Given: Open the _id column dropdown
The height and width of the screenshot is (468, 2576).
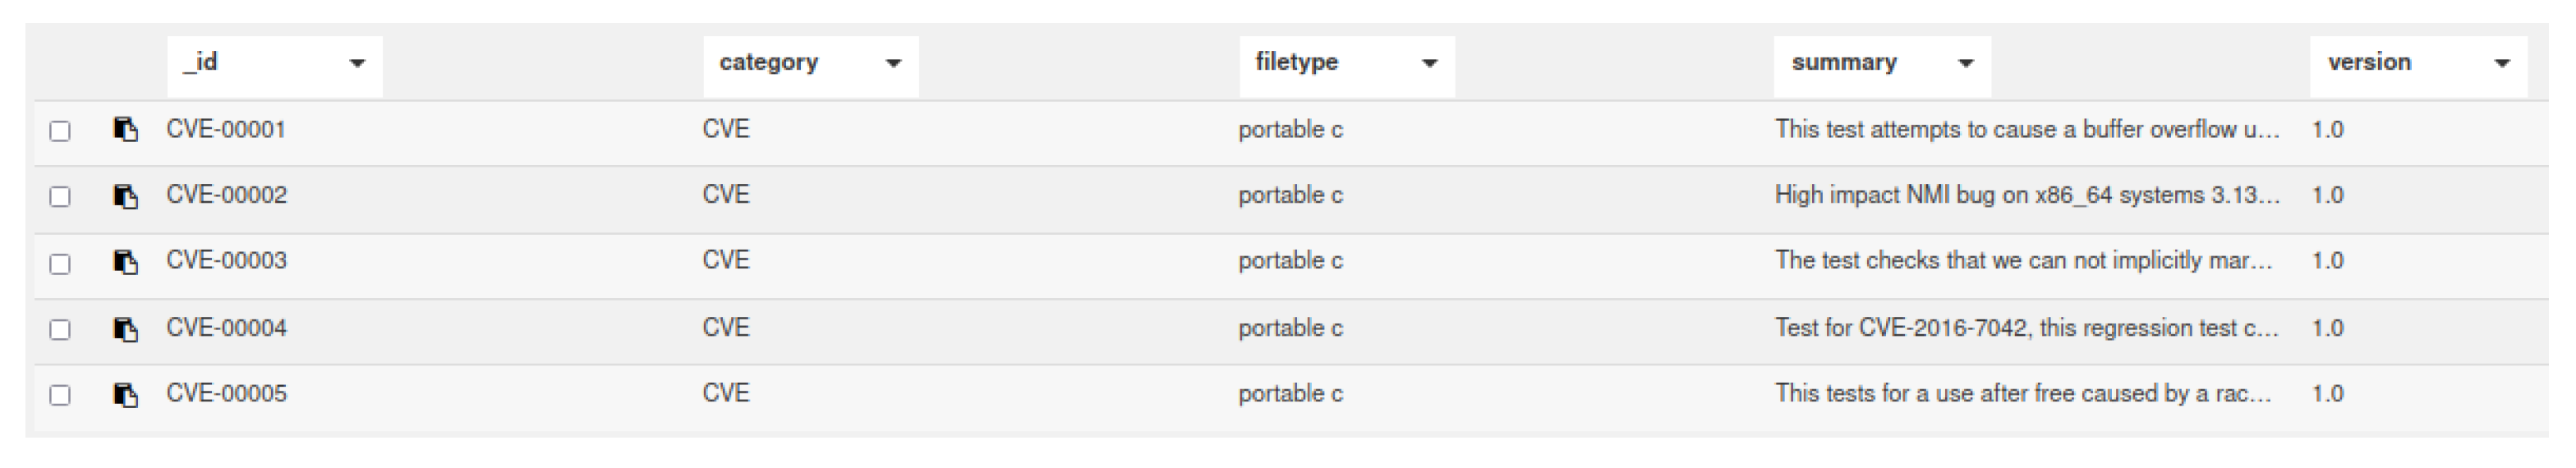Looking at the screenshot, I should click(357, 64).
